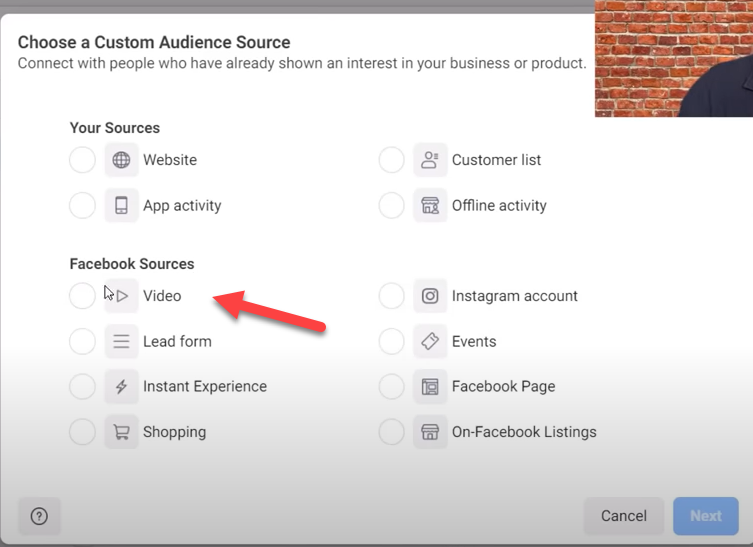Click the Customer list label text
Screen dimensions: 753x547
497,160
